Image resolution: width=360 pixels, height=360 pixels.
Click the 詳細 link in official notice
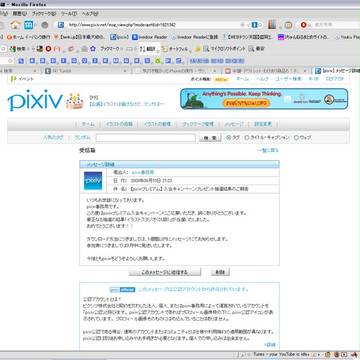click(270, 345)
